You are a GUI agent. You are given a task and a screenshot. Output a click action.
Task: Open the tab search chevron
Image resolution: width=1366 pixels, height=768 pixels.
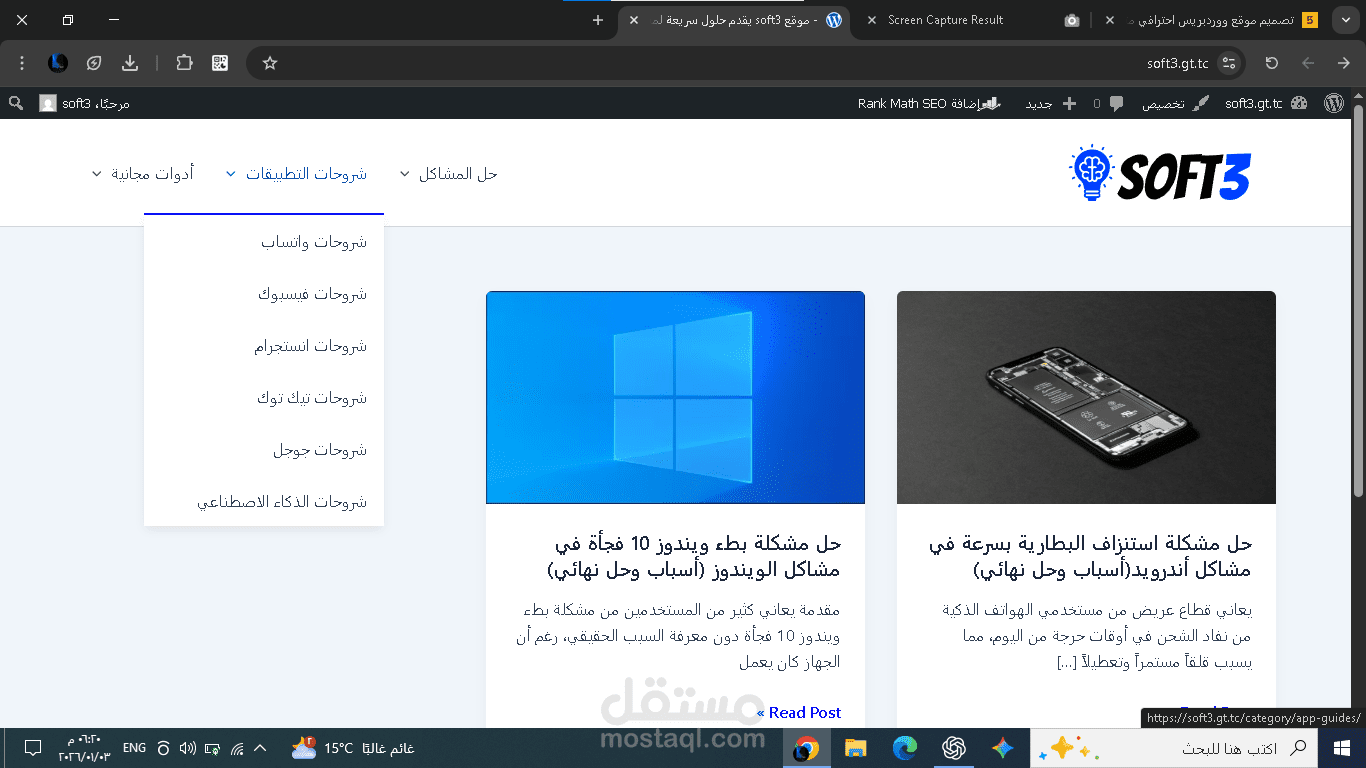pyautogui.click(x=1344, y=20)
